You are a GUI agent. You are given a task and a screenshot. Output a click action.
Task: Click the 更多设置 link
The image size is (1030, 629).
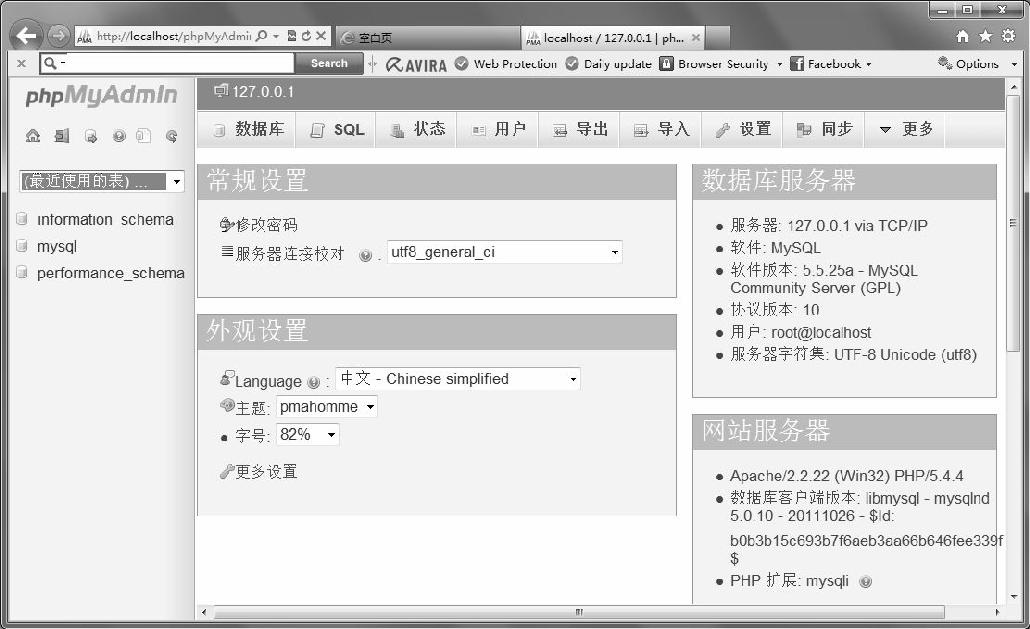click(x=267, y=471)
